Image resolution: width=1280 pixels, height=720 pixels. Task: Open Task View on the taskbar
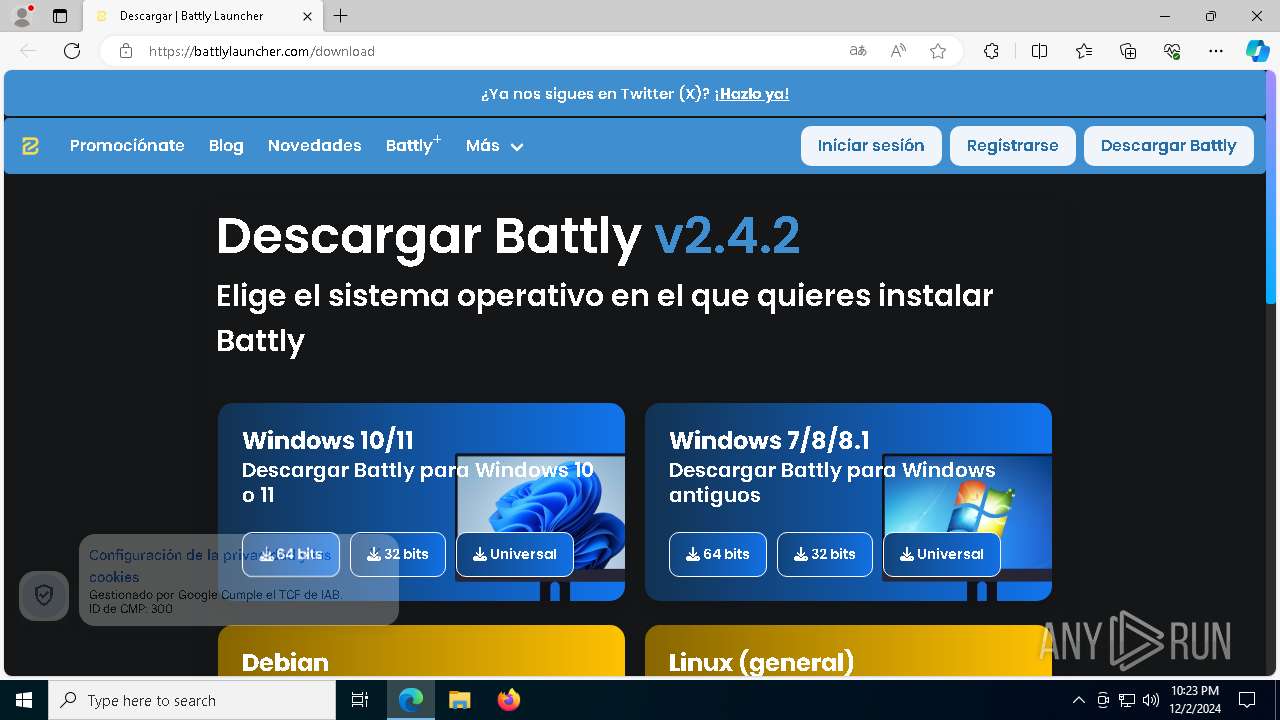(x=360, y=700)
